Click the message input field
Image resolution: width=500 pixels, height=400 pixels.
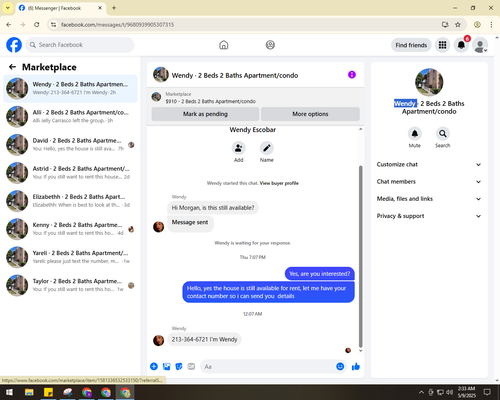268,367
